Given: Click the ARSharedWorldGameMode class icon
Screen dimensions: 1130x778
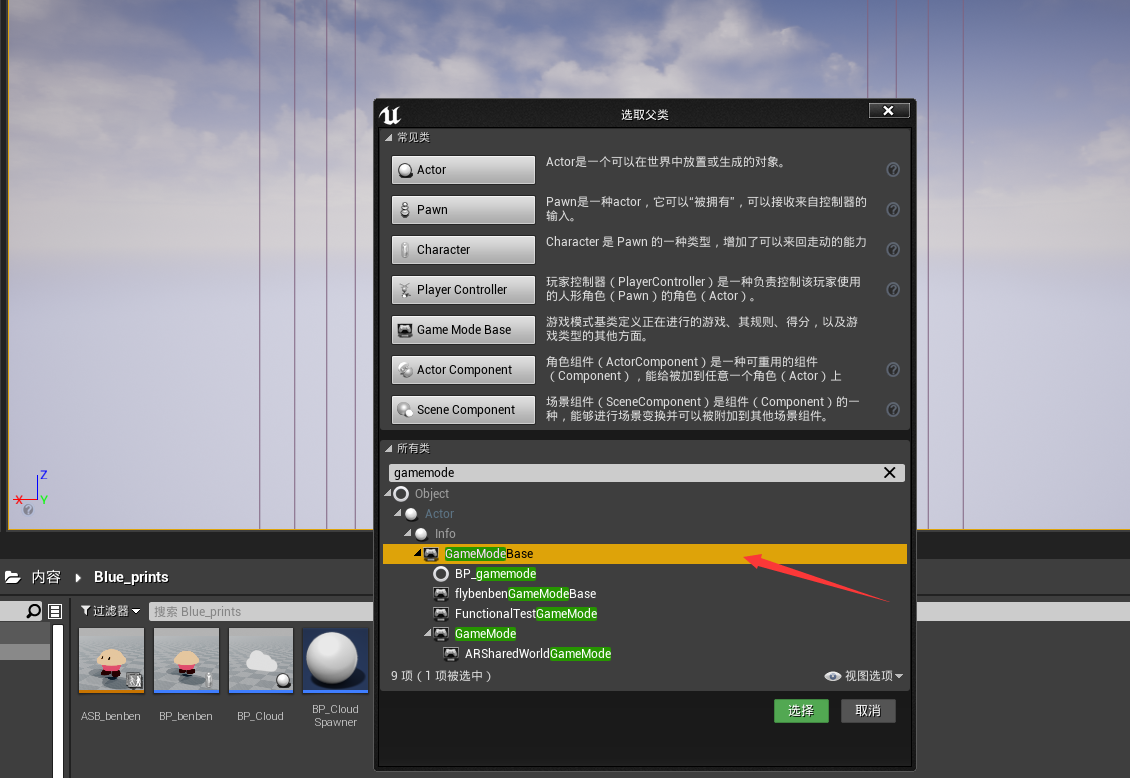Looking at the screenshot, I should (x=451, y=654).
